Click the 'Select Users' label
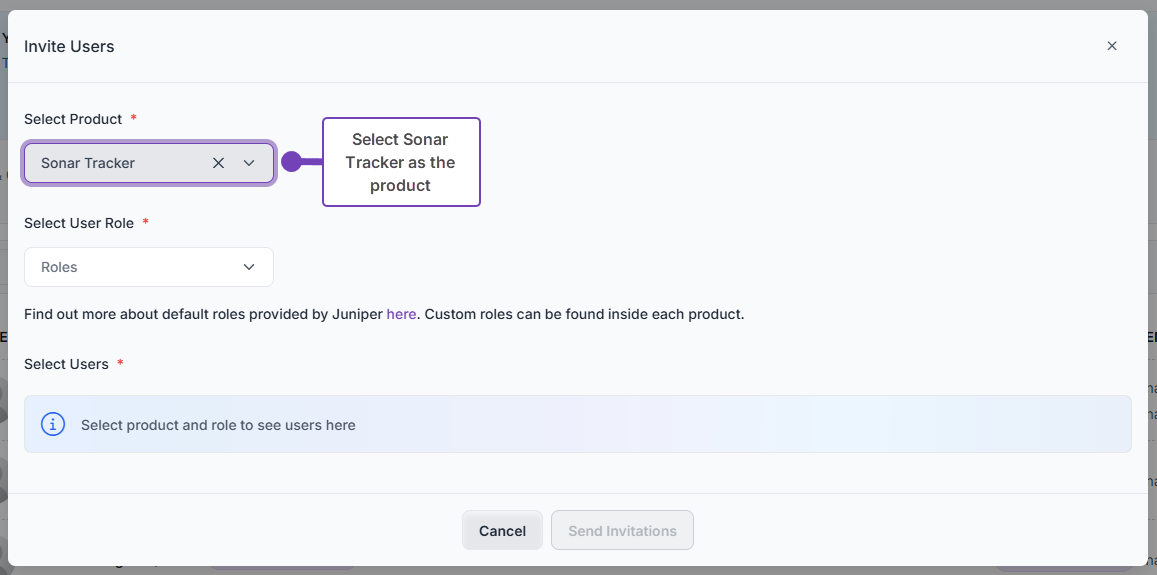 pos(66,364)
